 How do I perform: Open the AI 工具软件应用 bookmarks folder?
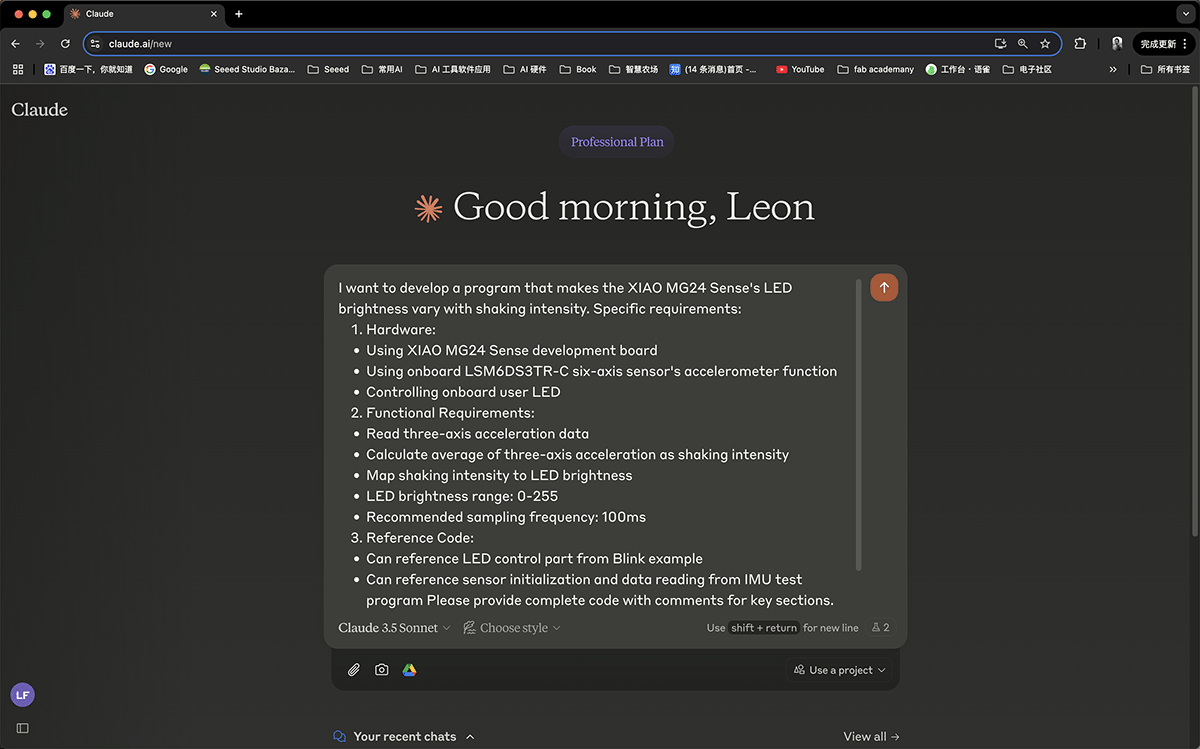(x=453, y=69)
